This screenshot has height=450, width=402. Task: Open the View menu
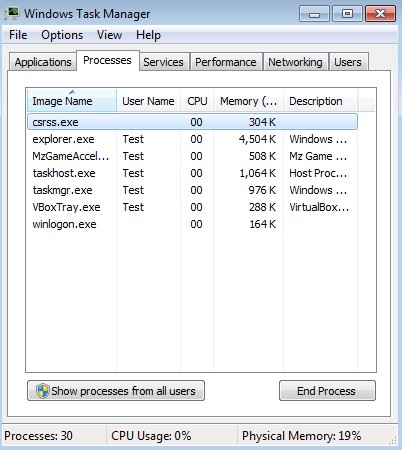(109, 35)
